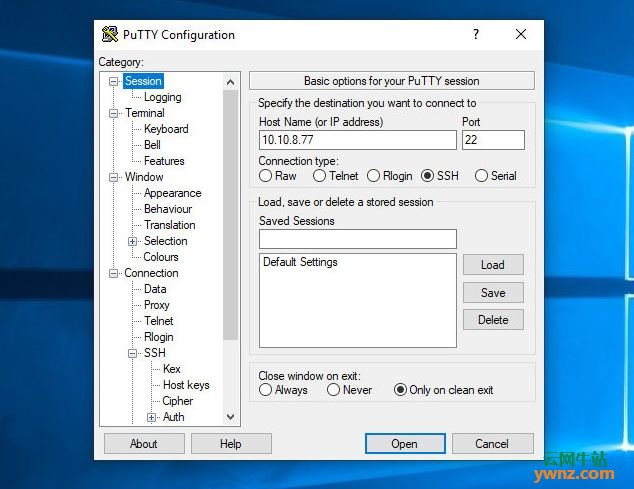
Task: Open the Selection category
Action: [x=166, y=241]
